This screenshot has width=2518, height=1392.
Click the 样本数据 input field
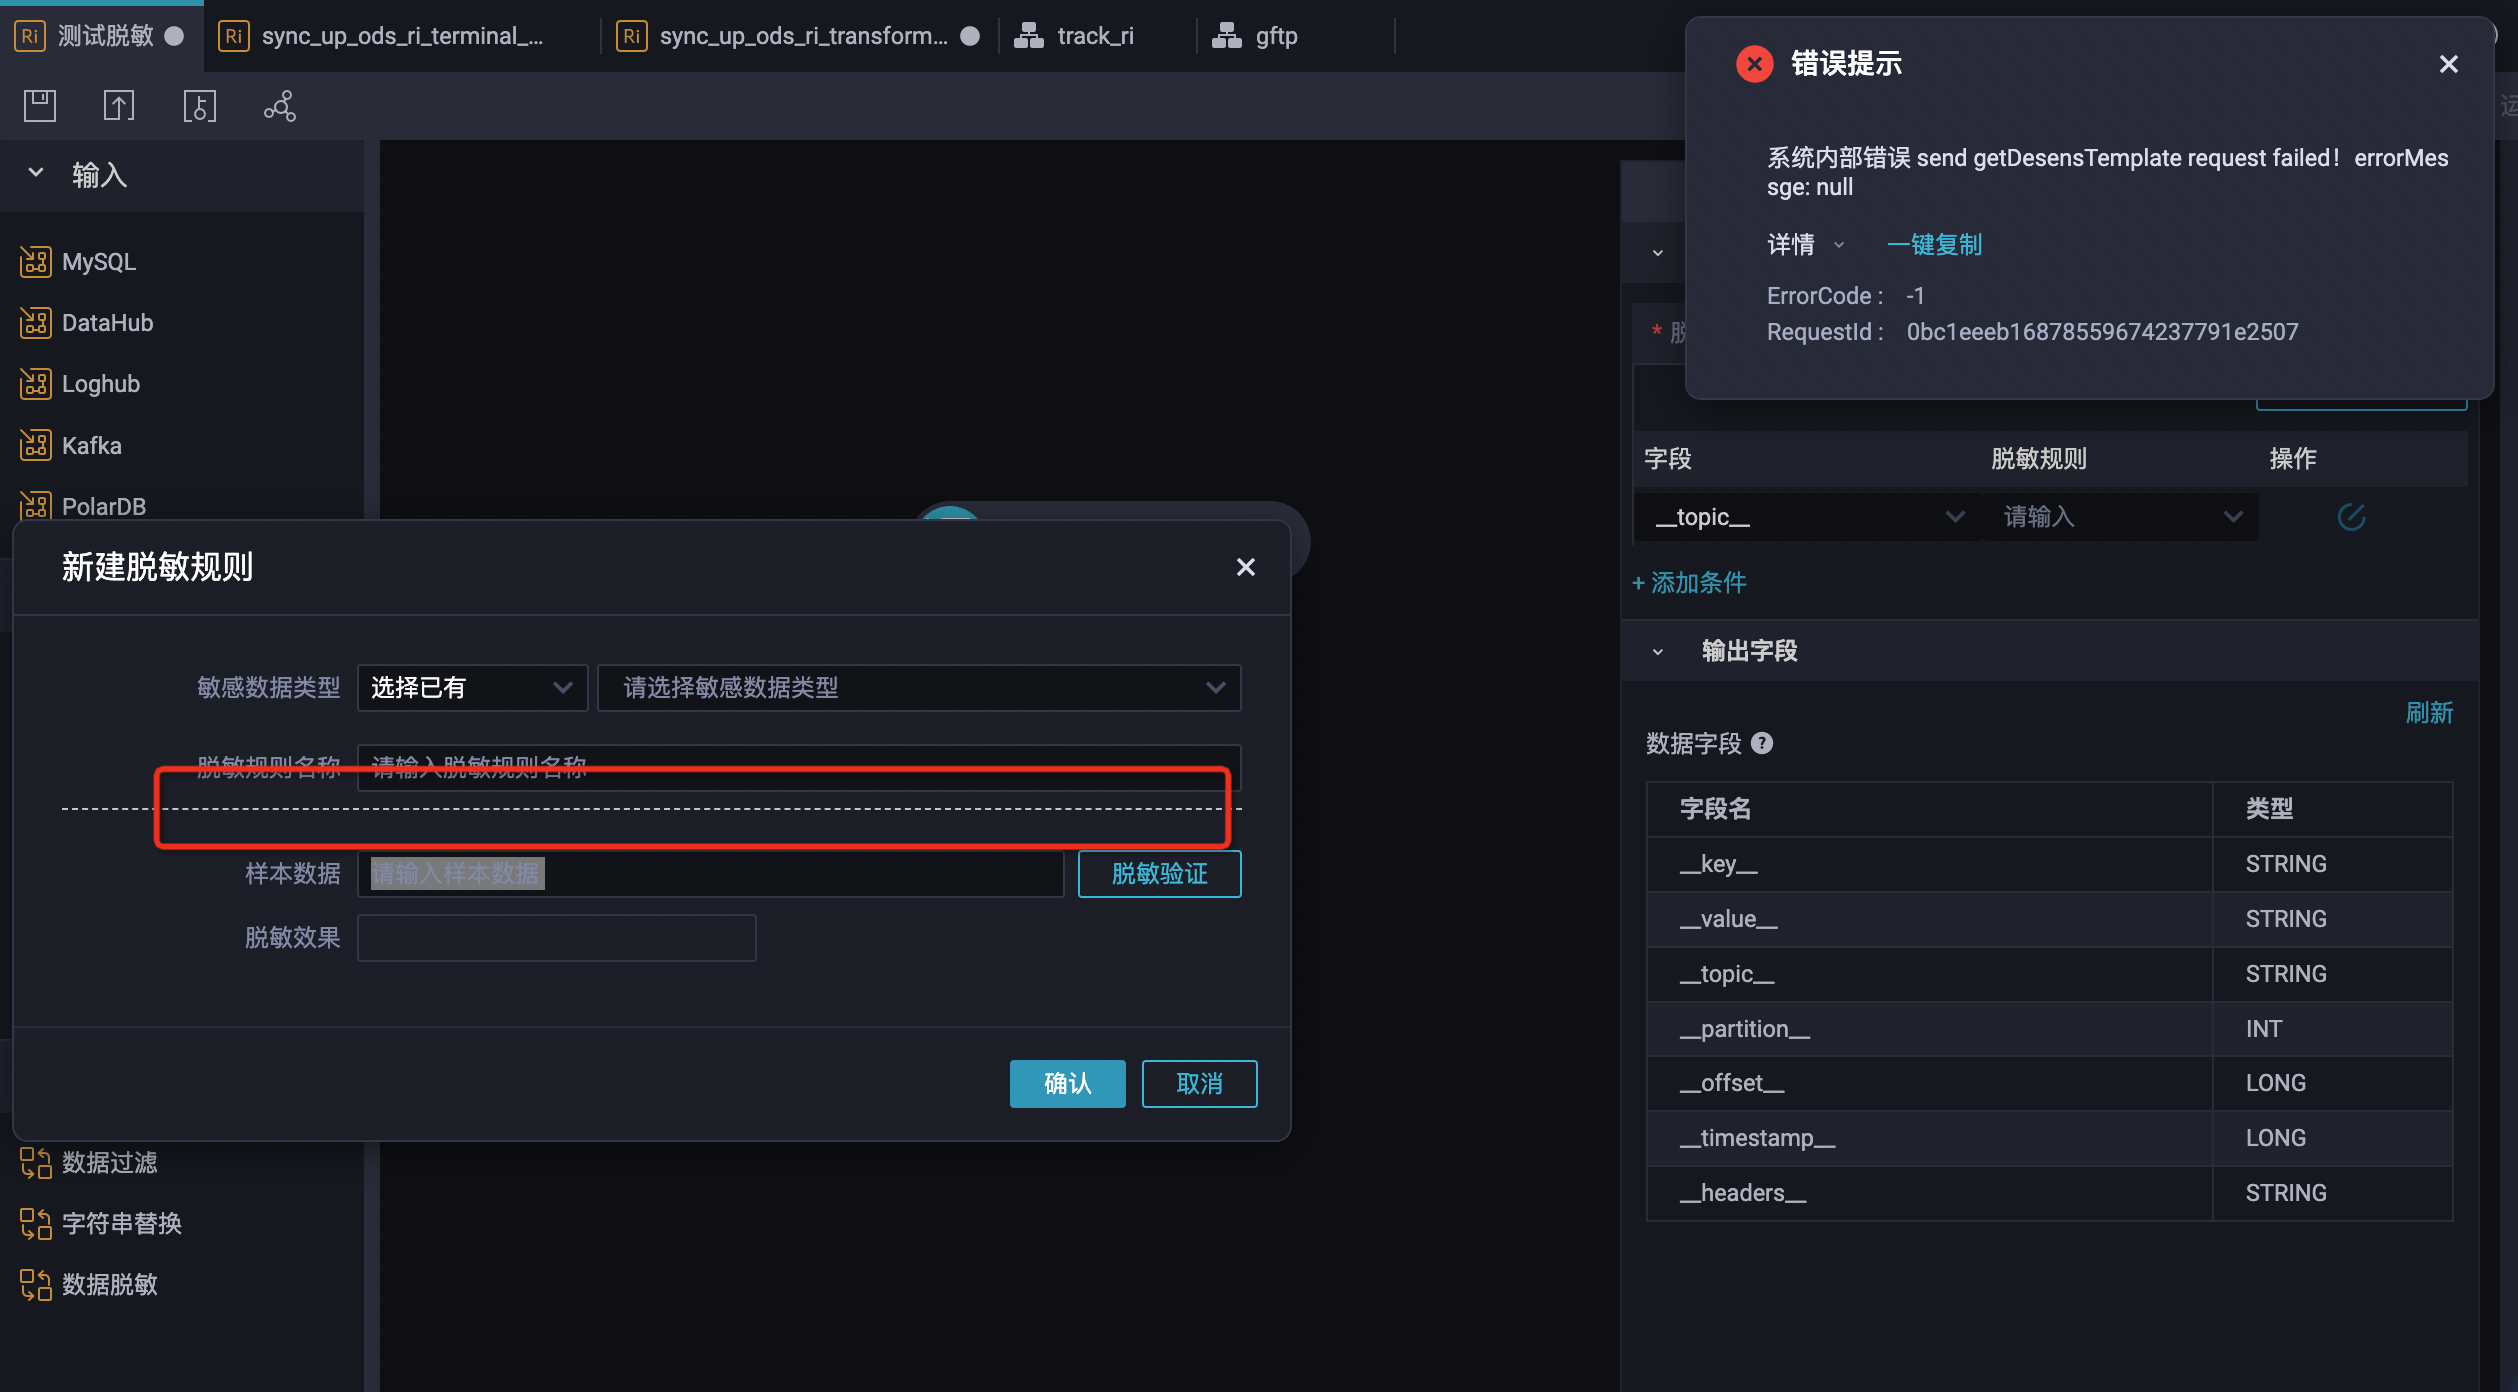coord(710,874)
